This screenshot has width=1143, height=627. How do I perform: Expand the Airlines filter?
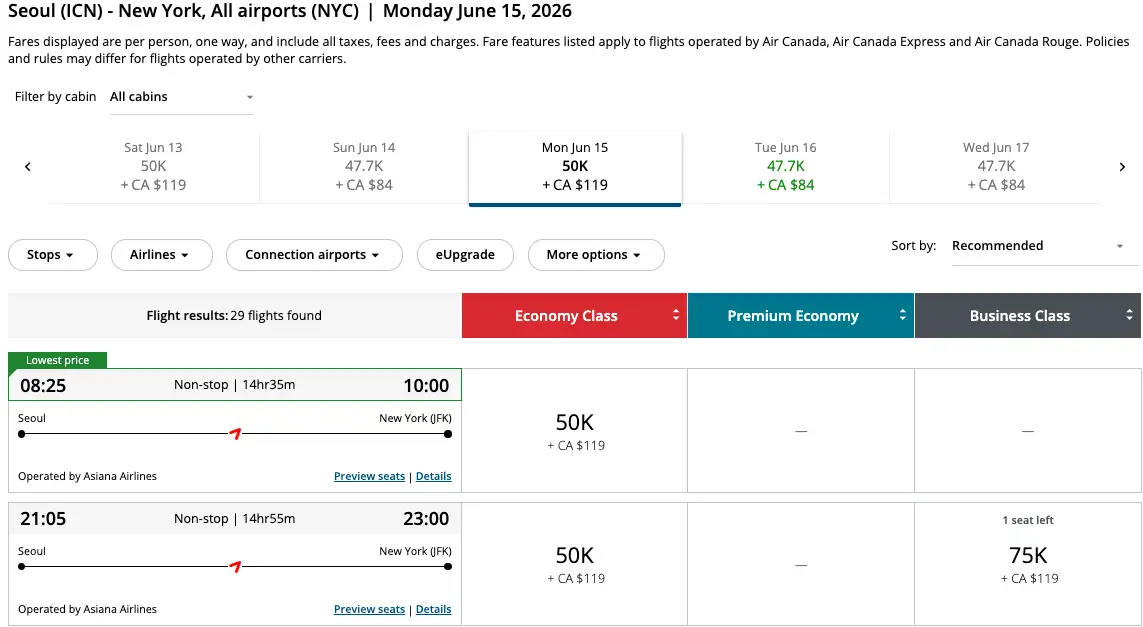[x=161, y=255]
